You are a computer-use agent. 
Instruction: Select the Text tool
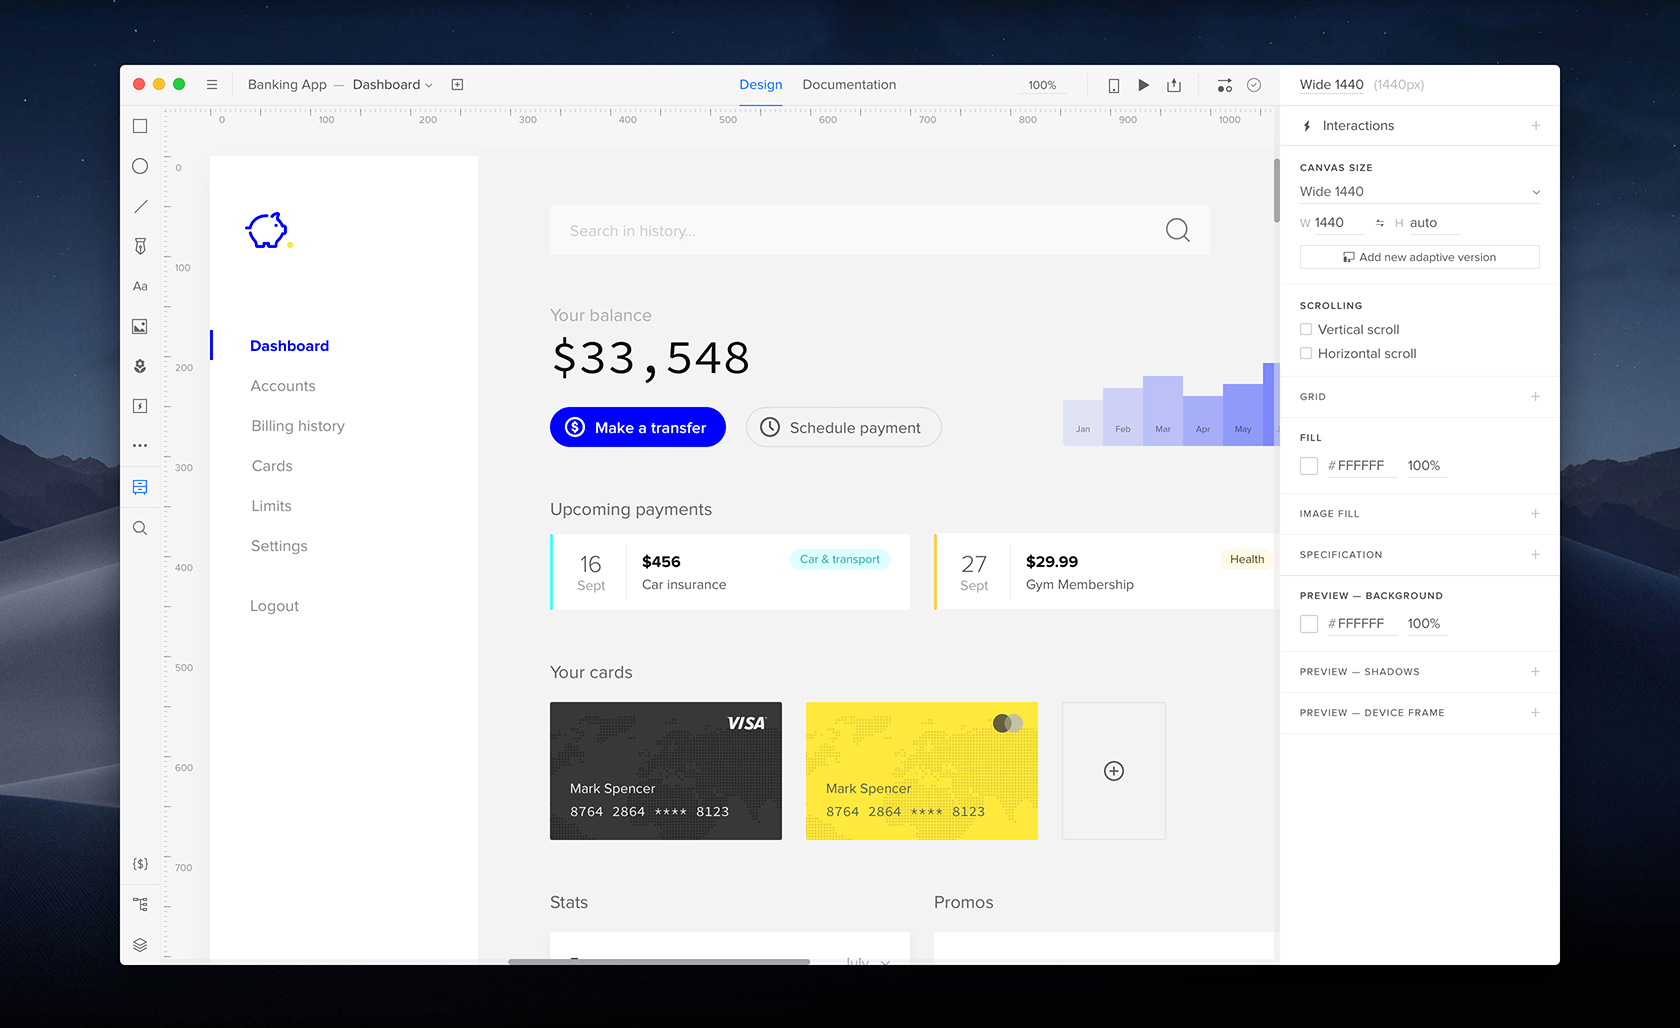click(140, 286)
